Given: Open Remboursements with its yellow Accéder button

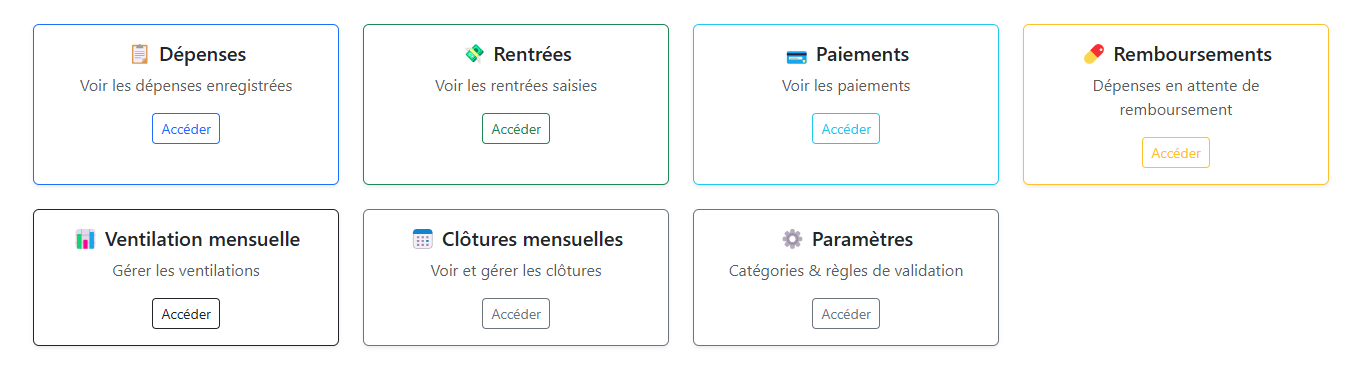Looking at the screenshot, I should 1176,153.
